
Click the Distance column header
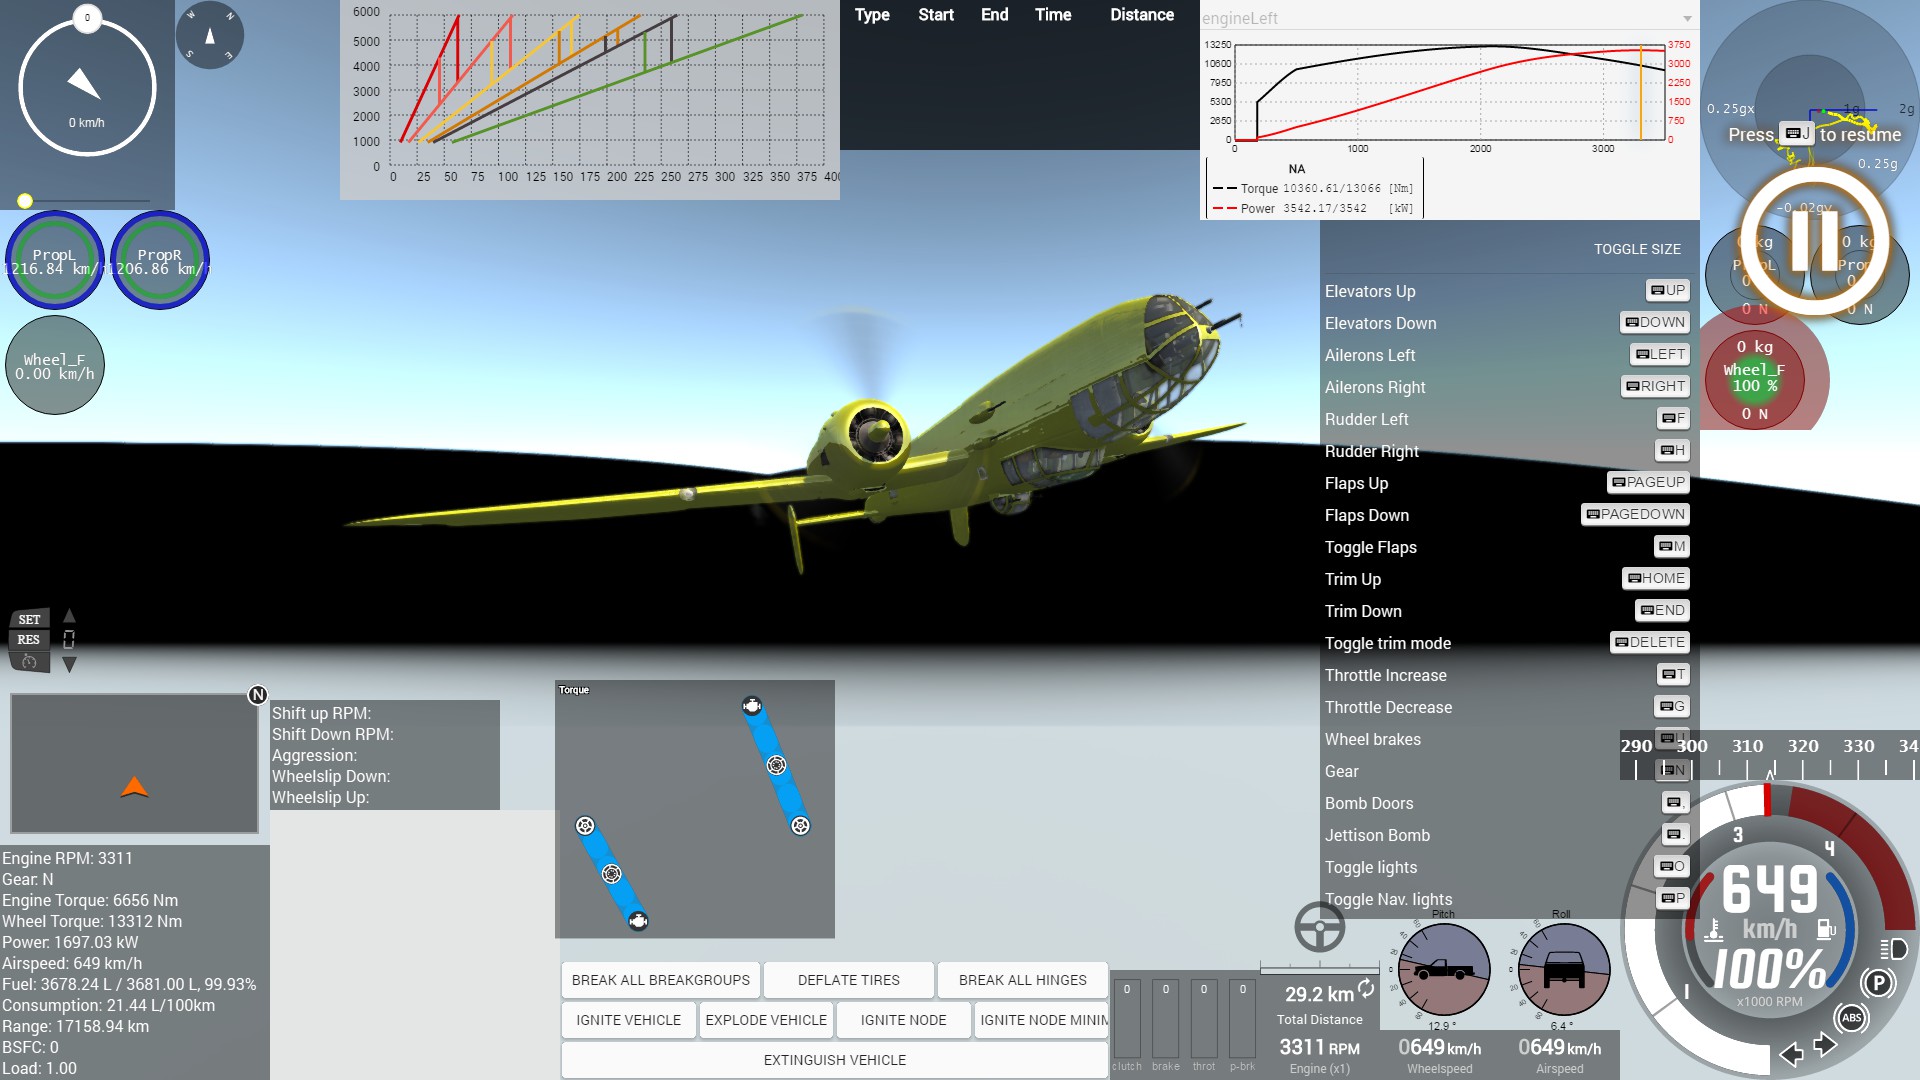pyautogui.click(x=1141, y=15)
